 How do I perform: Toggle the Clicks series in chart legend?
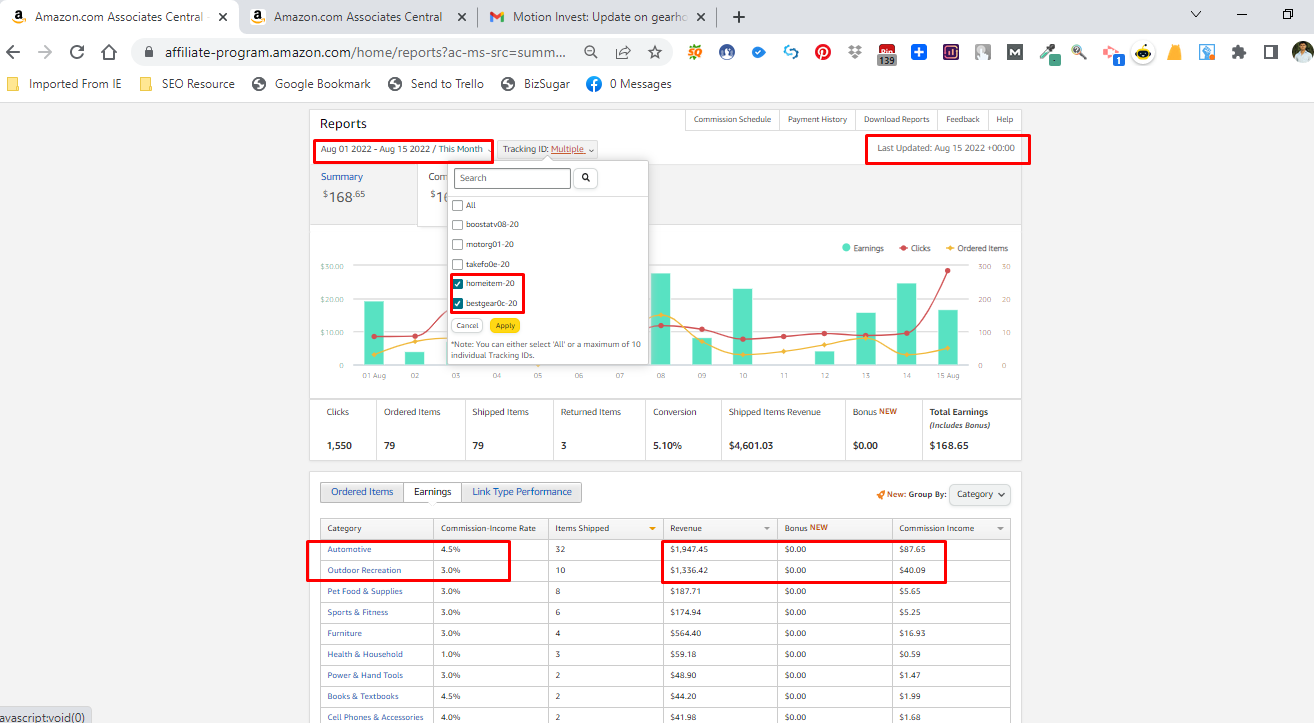[915, 248]
